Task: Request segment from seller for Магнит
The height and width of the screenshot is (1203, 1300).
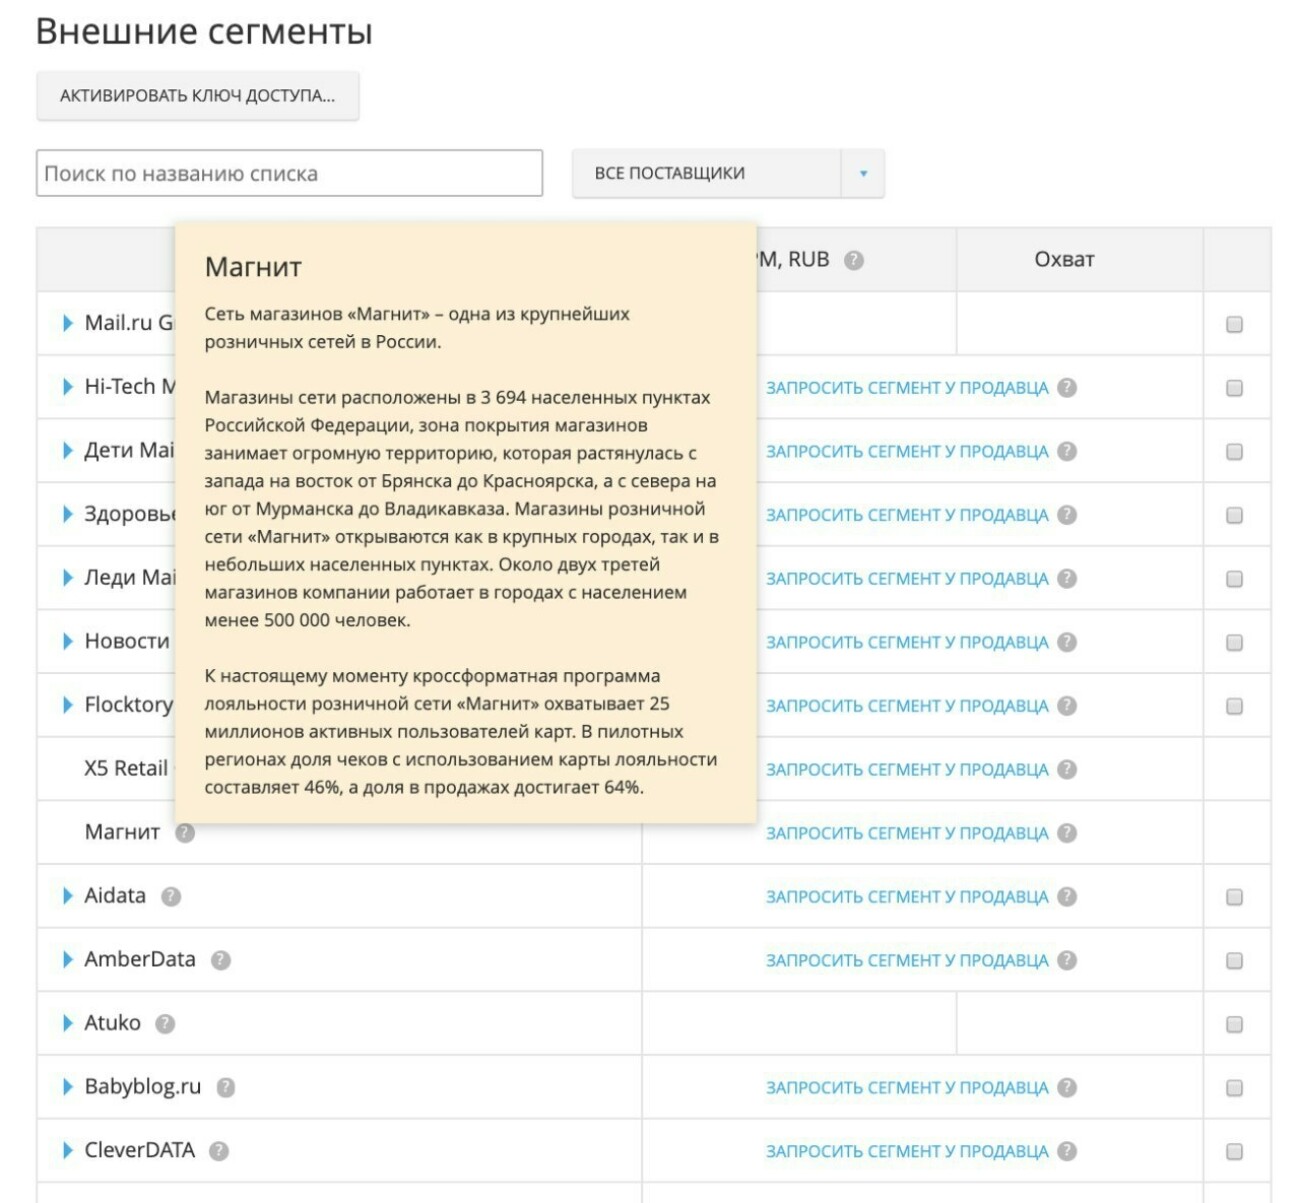Action: point(907,833)
